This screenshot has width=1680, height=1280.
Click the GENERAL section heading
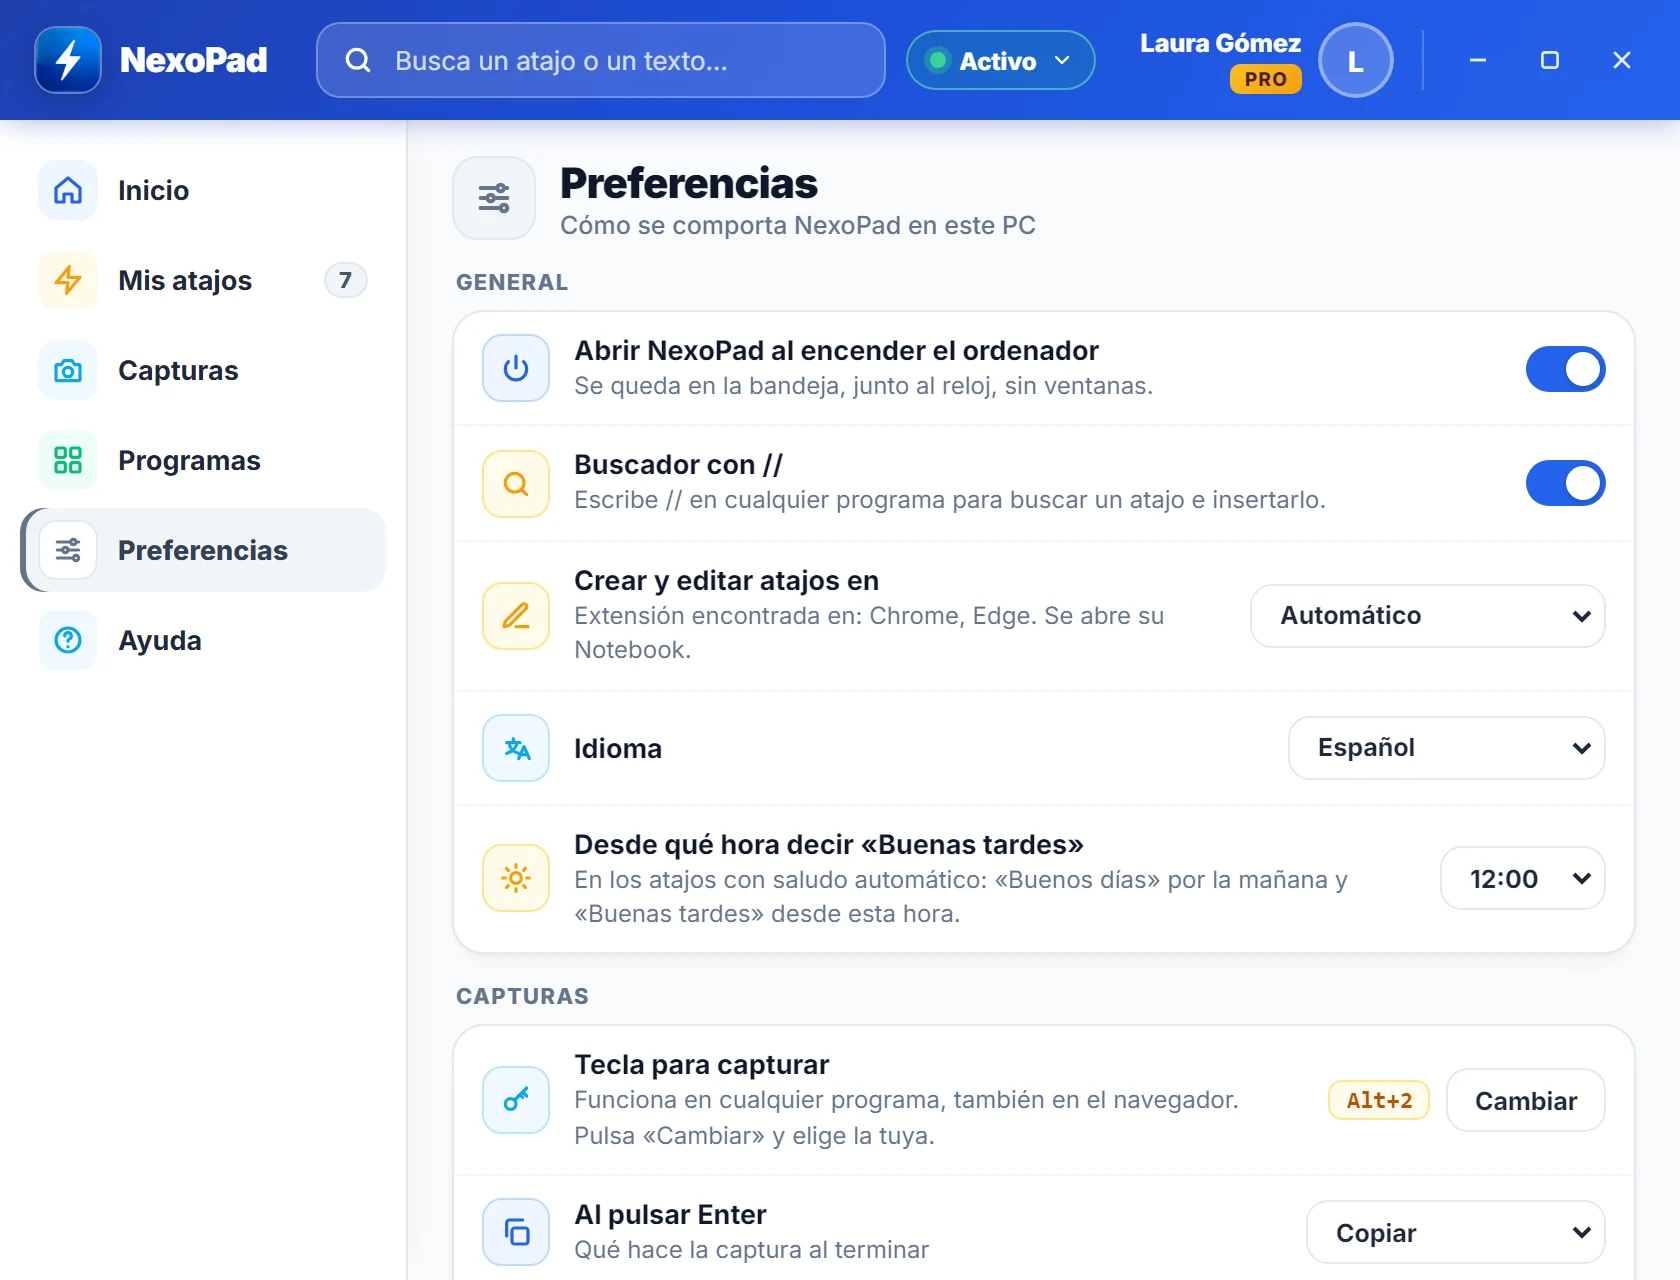coord(512,282)
